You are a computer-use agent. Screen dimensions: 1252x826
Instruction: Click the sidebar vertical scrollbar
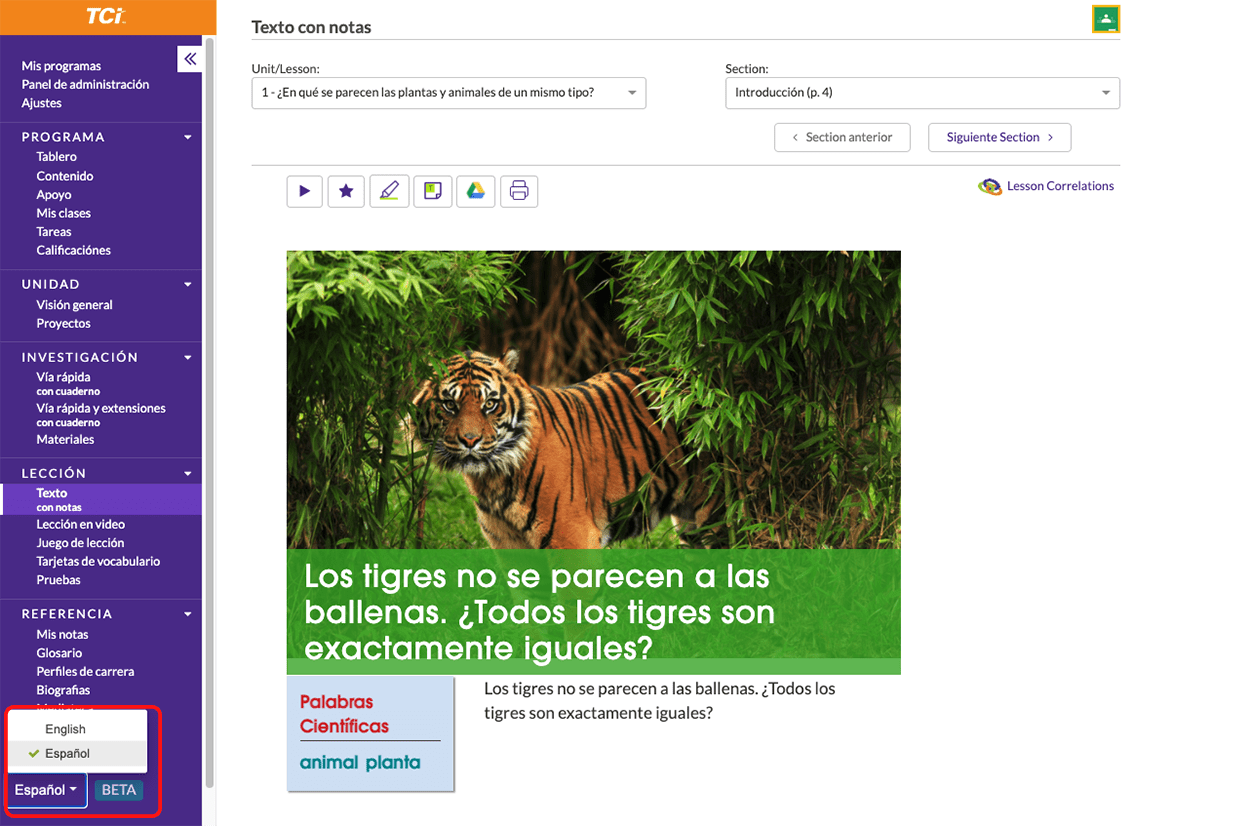point(209,400)
